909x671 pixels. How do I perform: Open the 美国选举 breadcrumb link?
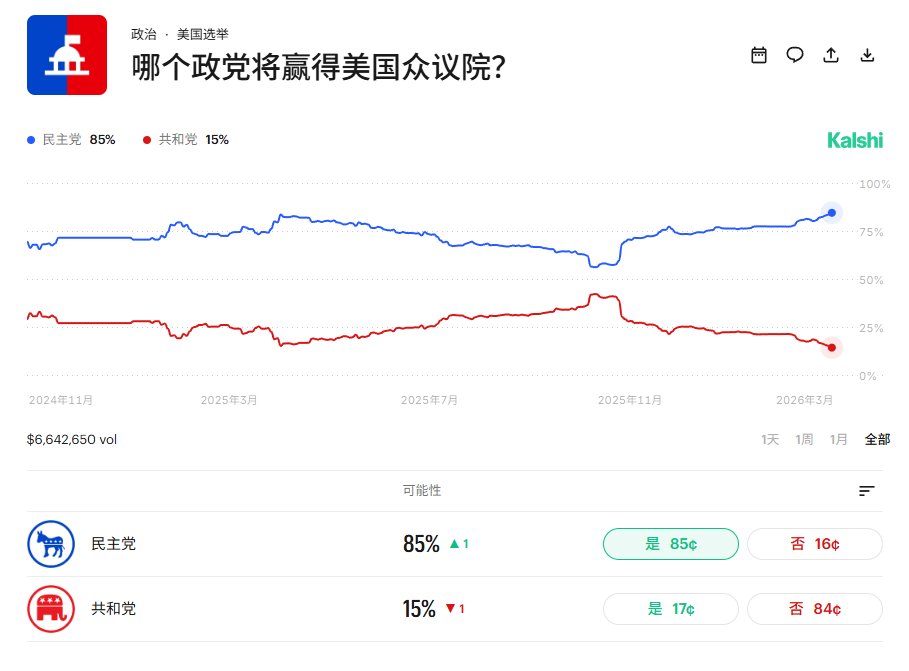click(x=202, y=34)
